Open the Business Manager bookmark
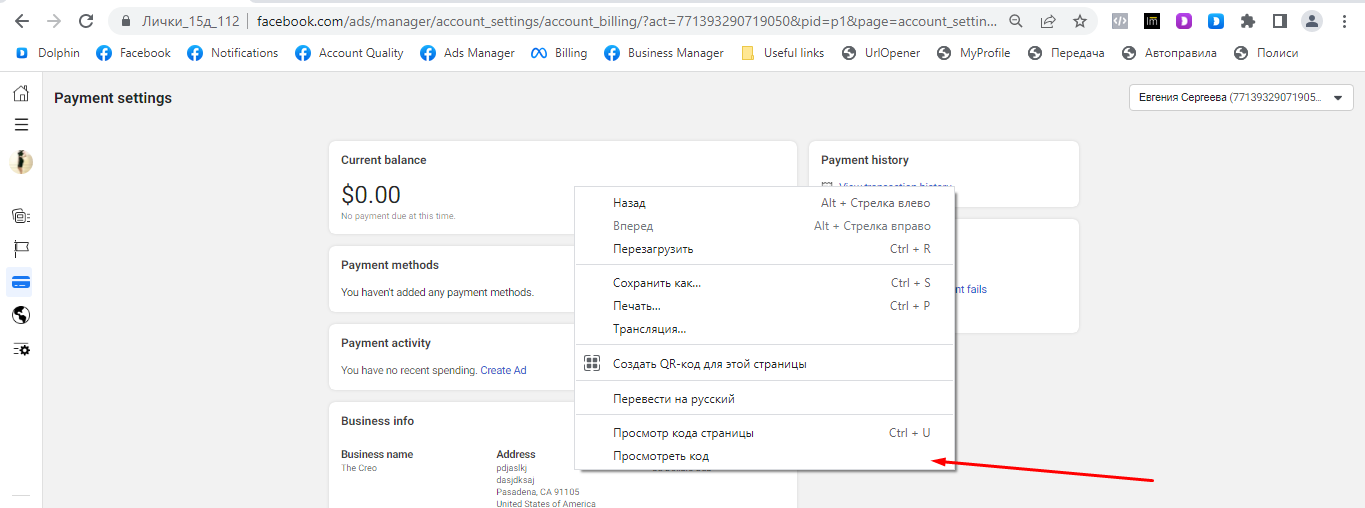1365x508 pixels. [x=664, y=53]
